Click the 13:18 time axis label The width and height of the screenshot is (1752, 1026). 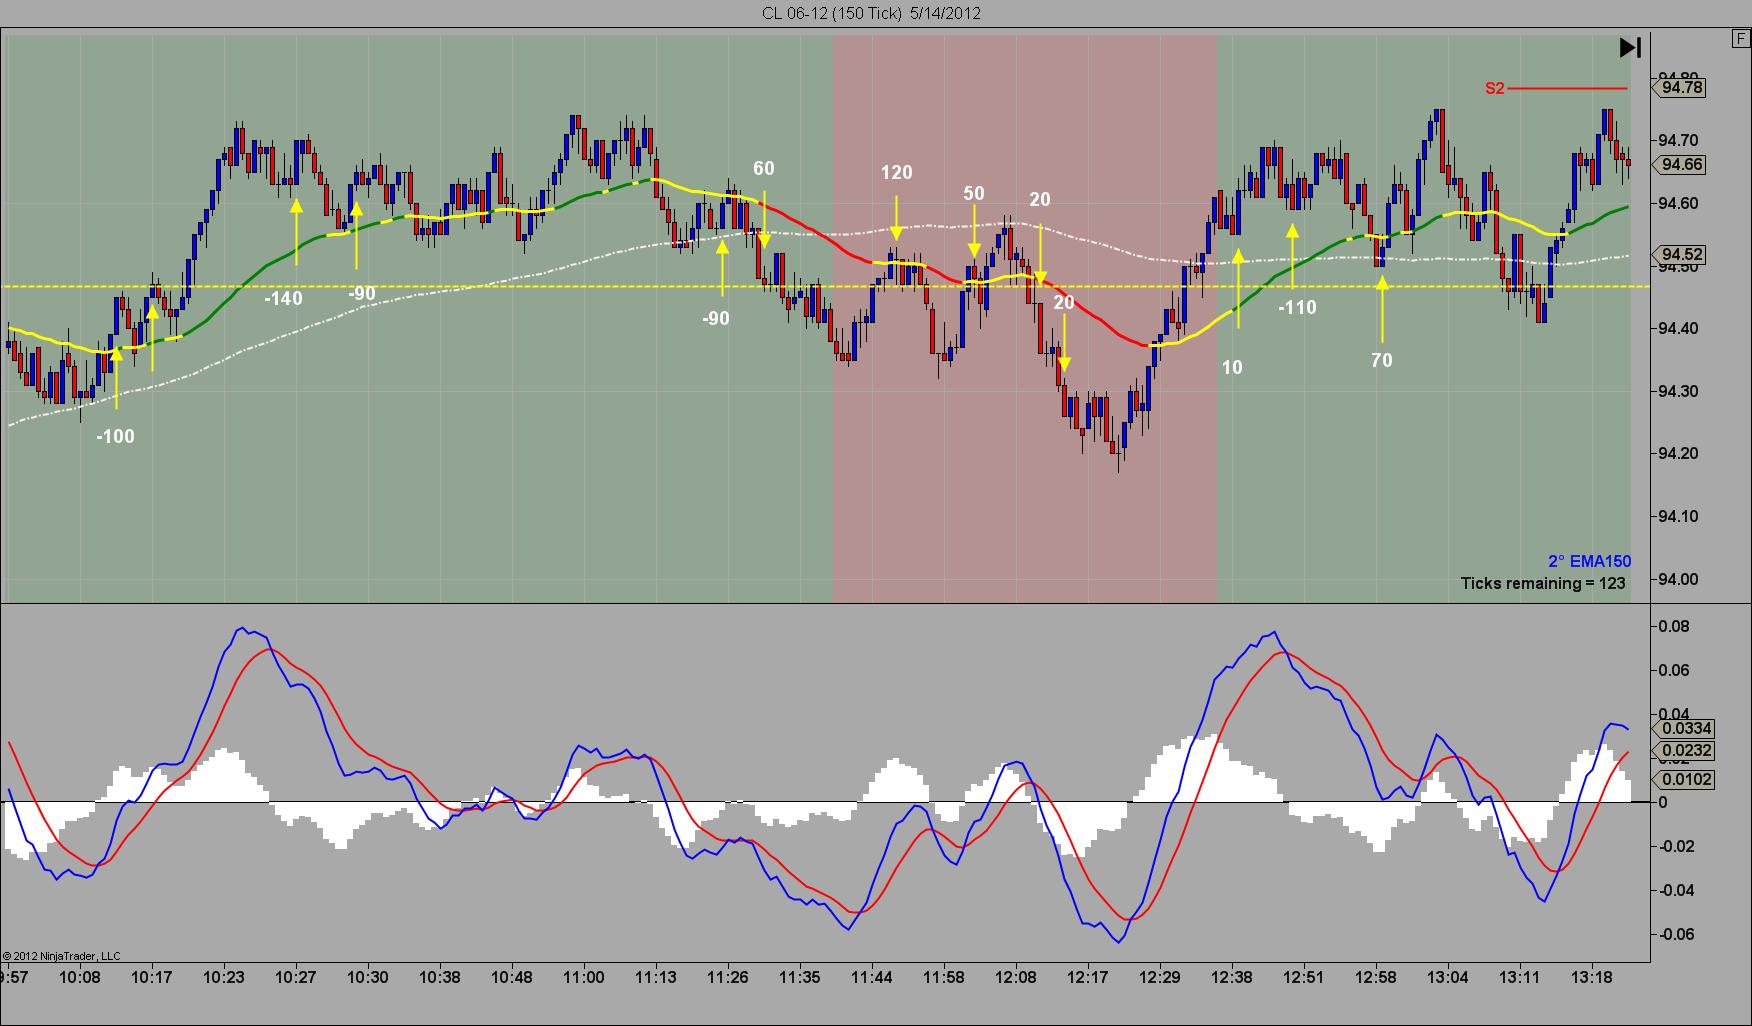click(x=1591, y=977)
